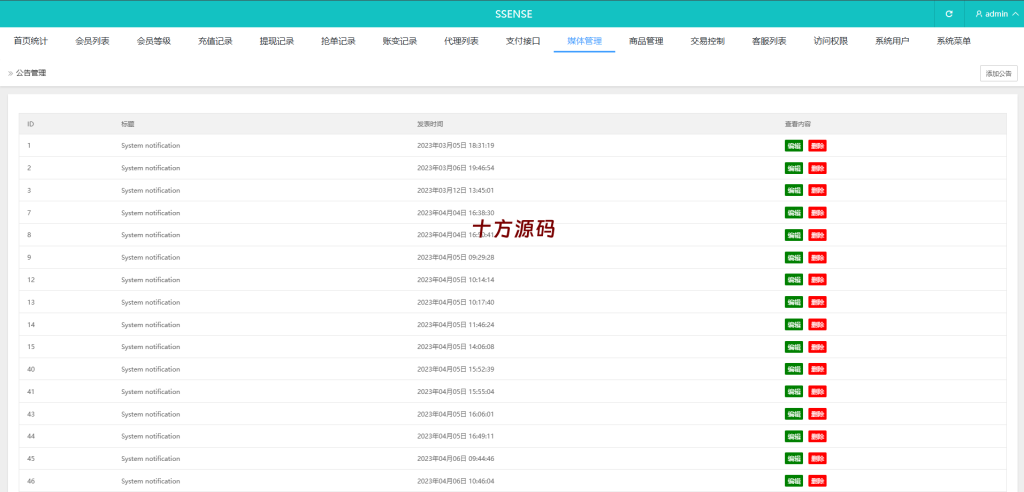Screen dimensions: 1024x492
Task: Switch to 访问权限 tab
Action: pos(831,41)
